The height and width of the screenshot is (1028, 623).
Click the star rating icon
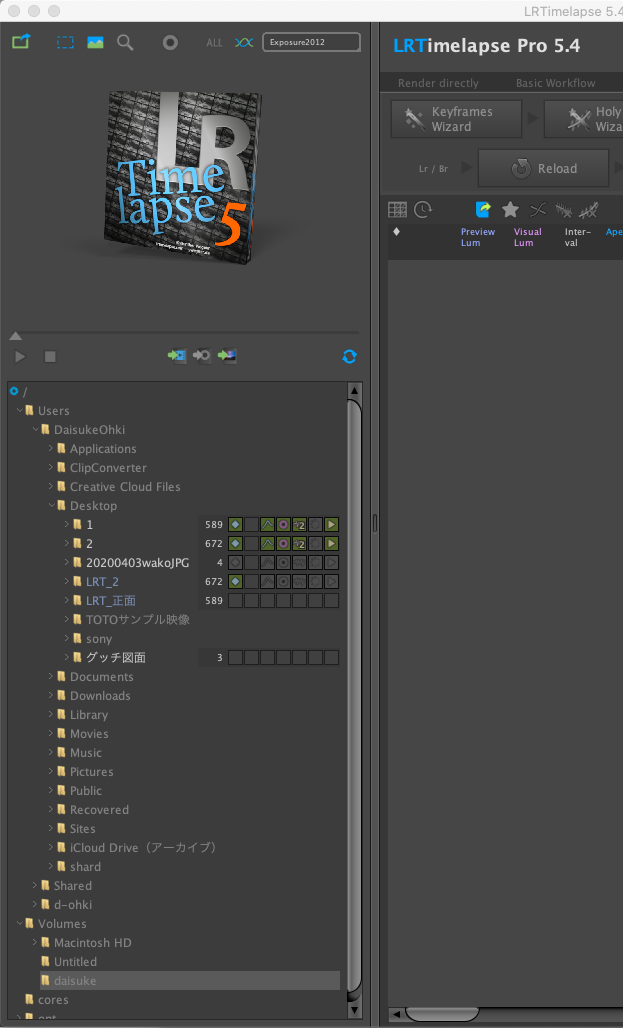point(510,210)
